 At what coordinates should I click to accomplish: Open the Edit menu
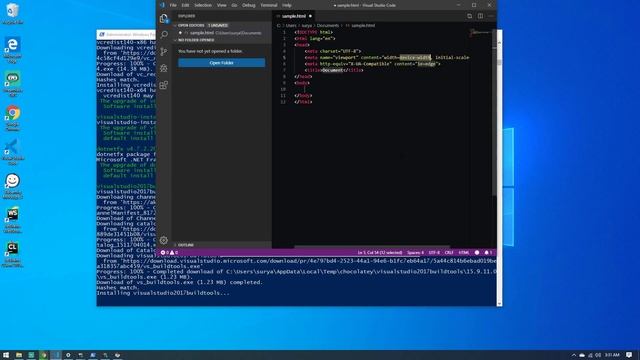185,5
